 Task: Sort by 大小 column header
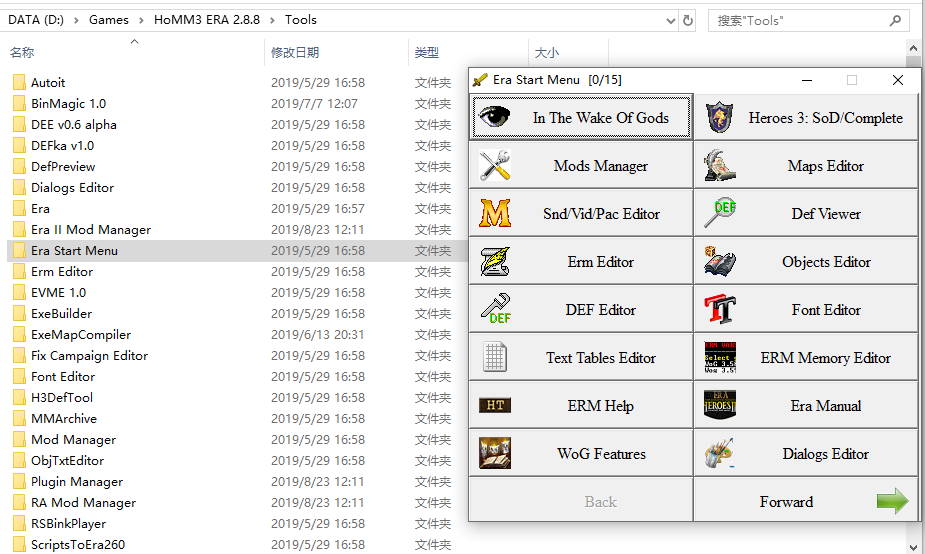tap(547, 53)
